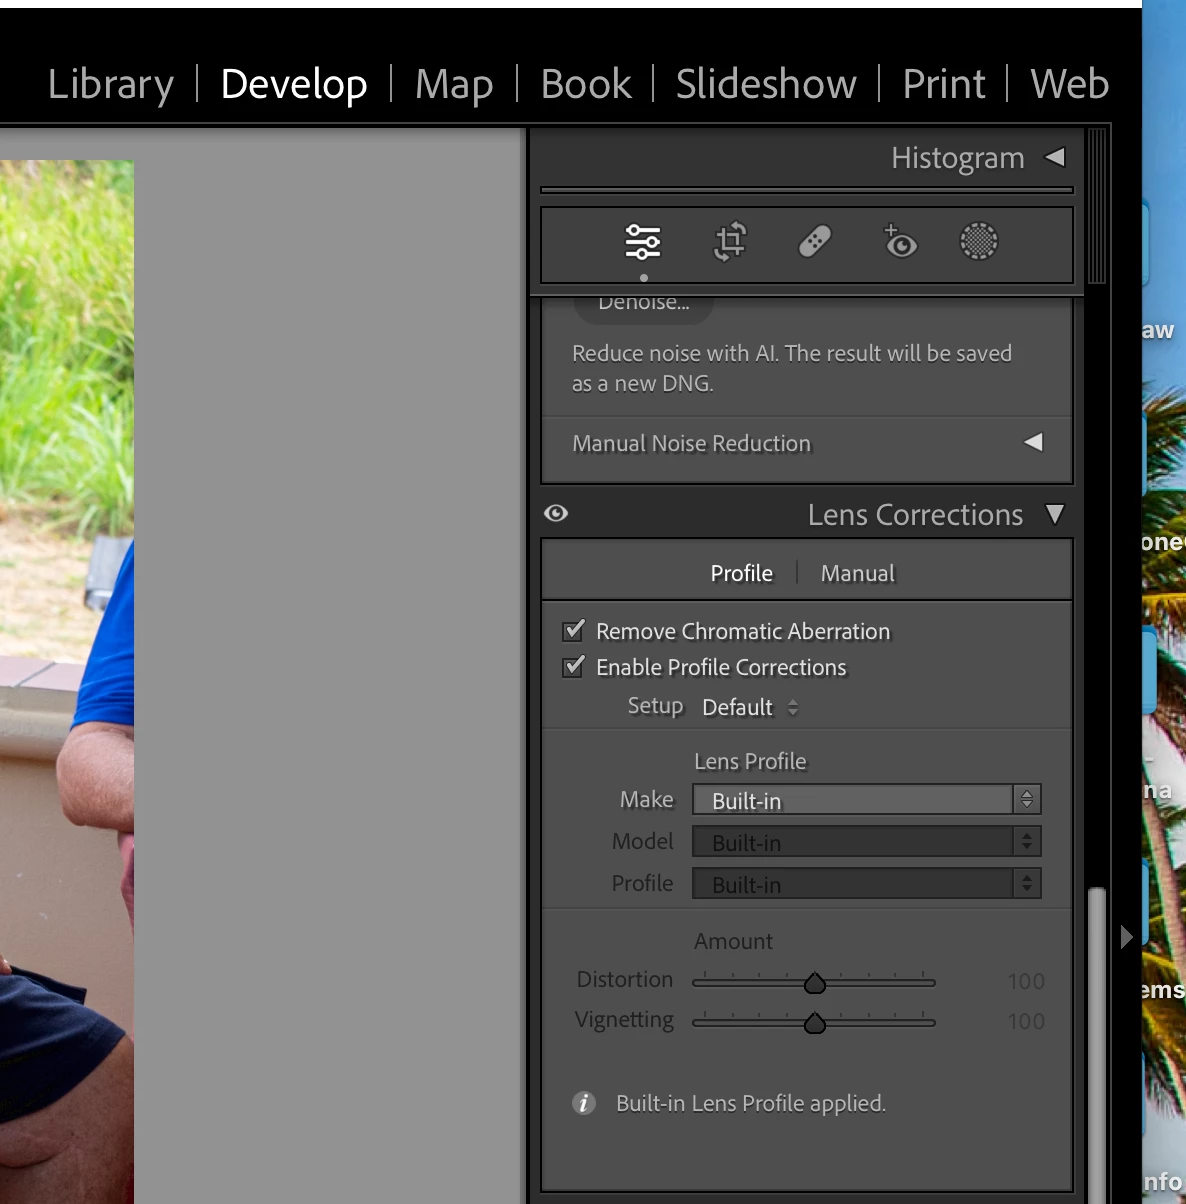1186x1204 pixels.
Task: Click the Manual Noise Reduction label
Action: click(691, 443)
